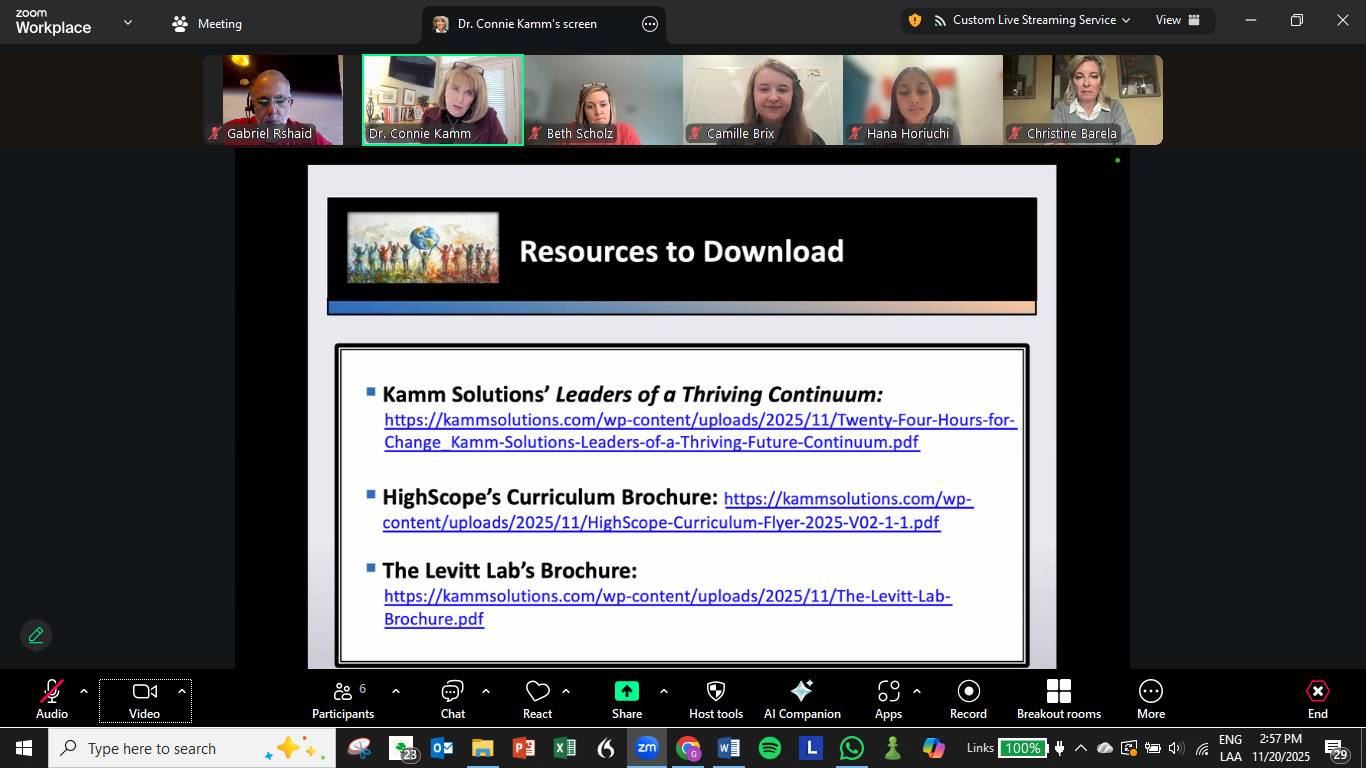Start recording with the Record button
The image size is (1366, 768).
click(967, 699)
